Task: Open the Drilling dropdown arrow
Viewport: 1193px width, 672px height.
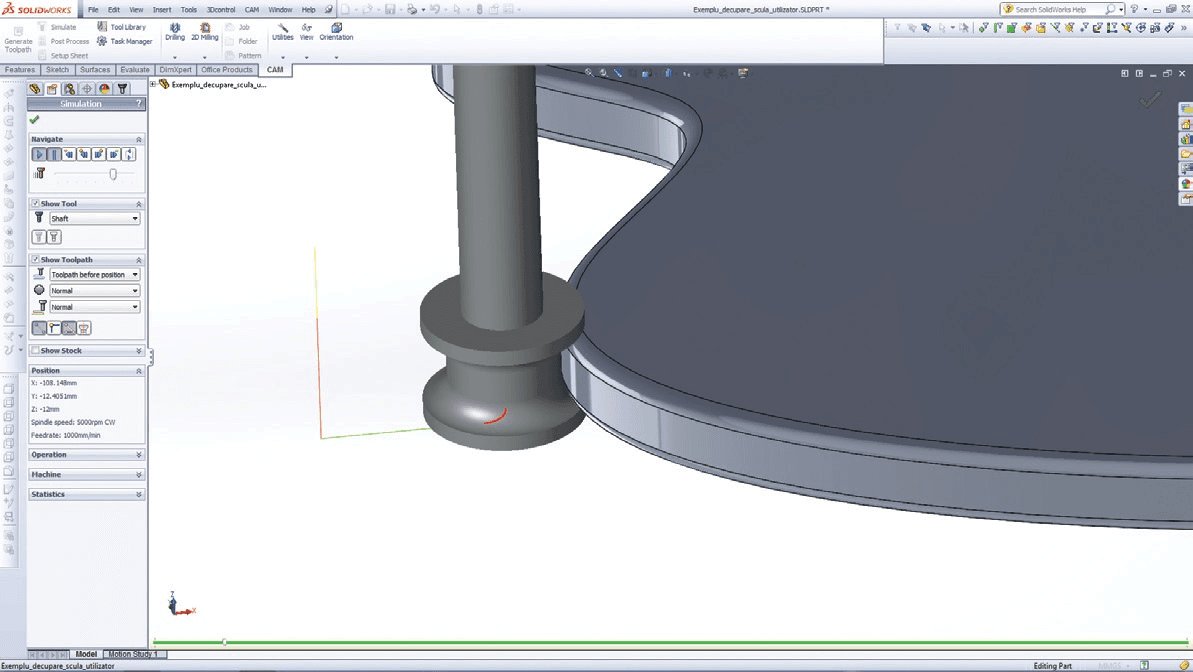Action: pyautogui.click(x=175, y=57)
